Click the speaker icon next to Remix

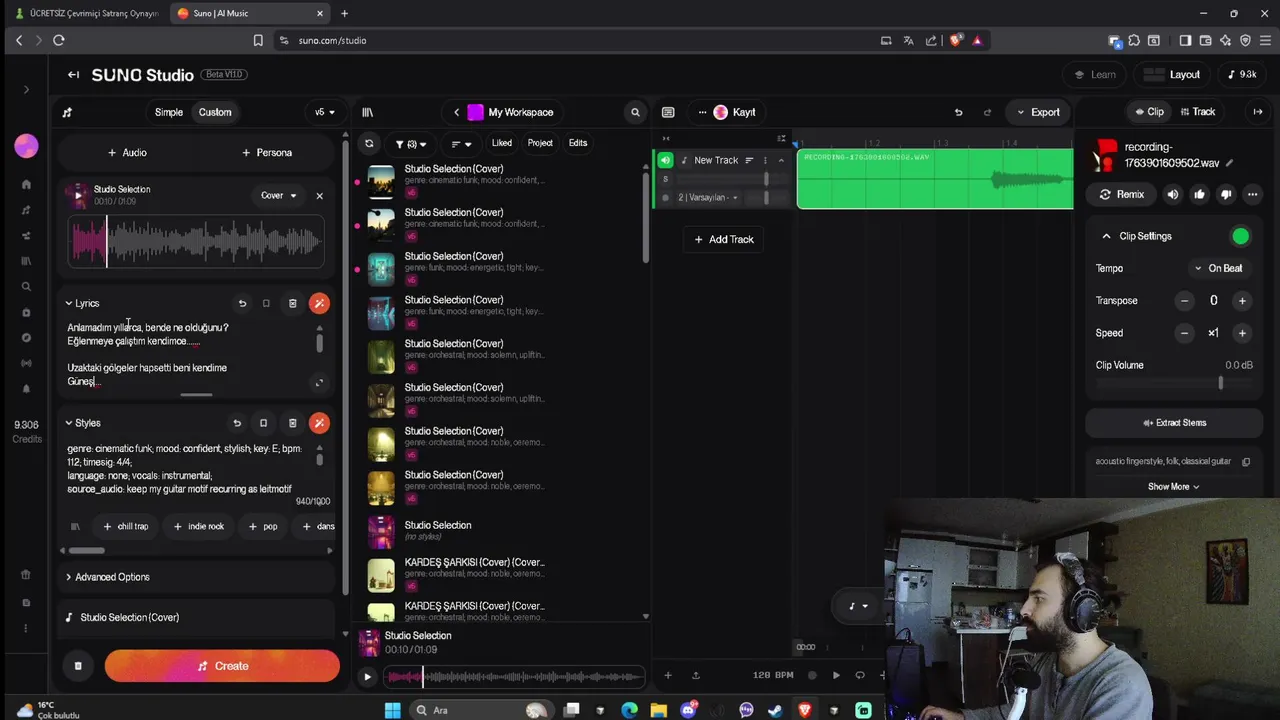(x=1173, y=194)
